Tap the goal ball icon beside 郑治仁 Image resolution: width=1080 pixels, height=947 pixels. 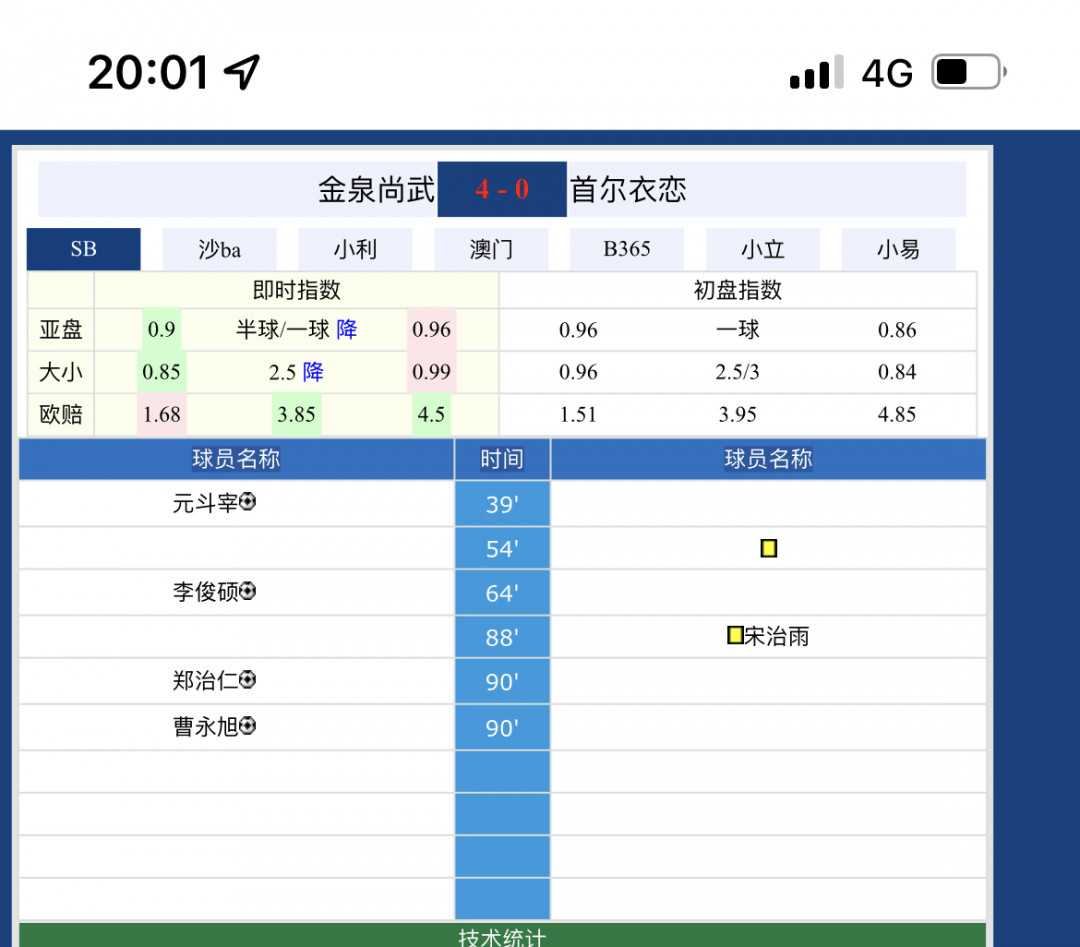point(247,680)
